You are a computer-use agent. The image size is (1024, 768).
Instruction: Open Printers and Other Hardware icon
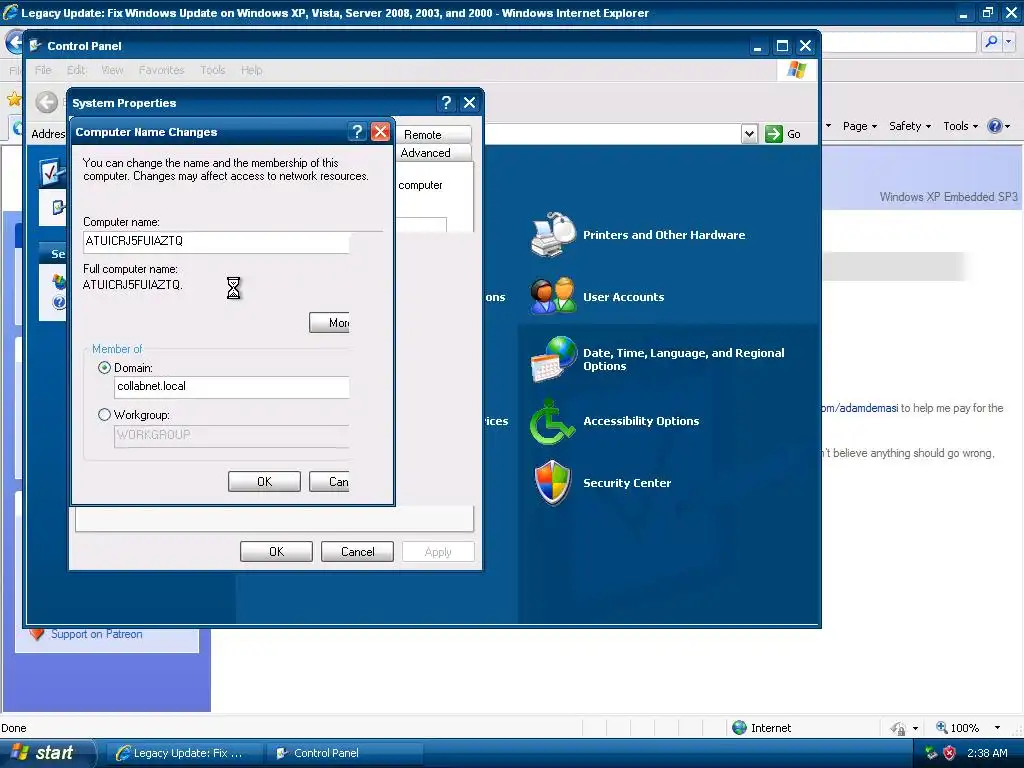coord(553,234)
